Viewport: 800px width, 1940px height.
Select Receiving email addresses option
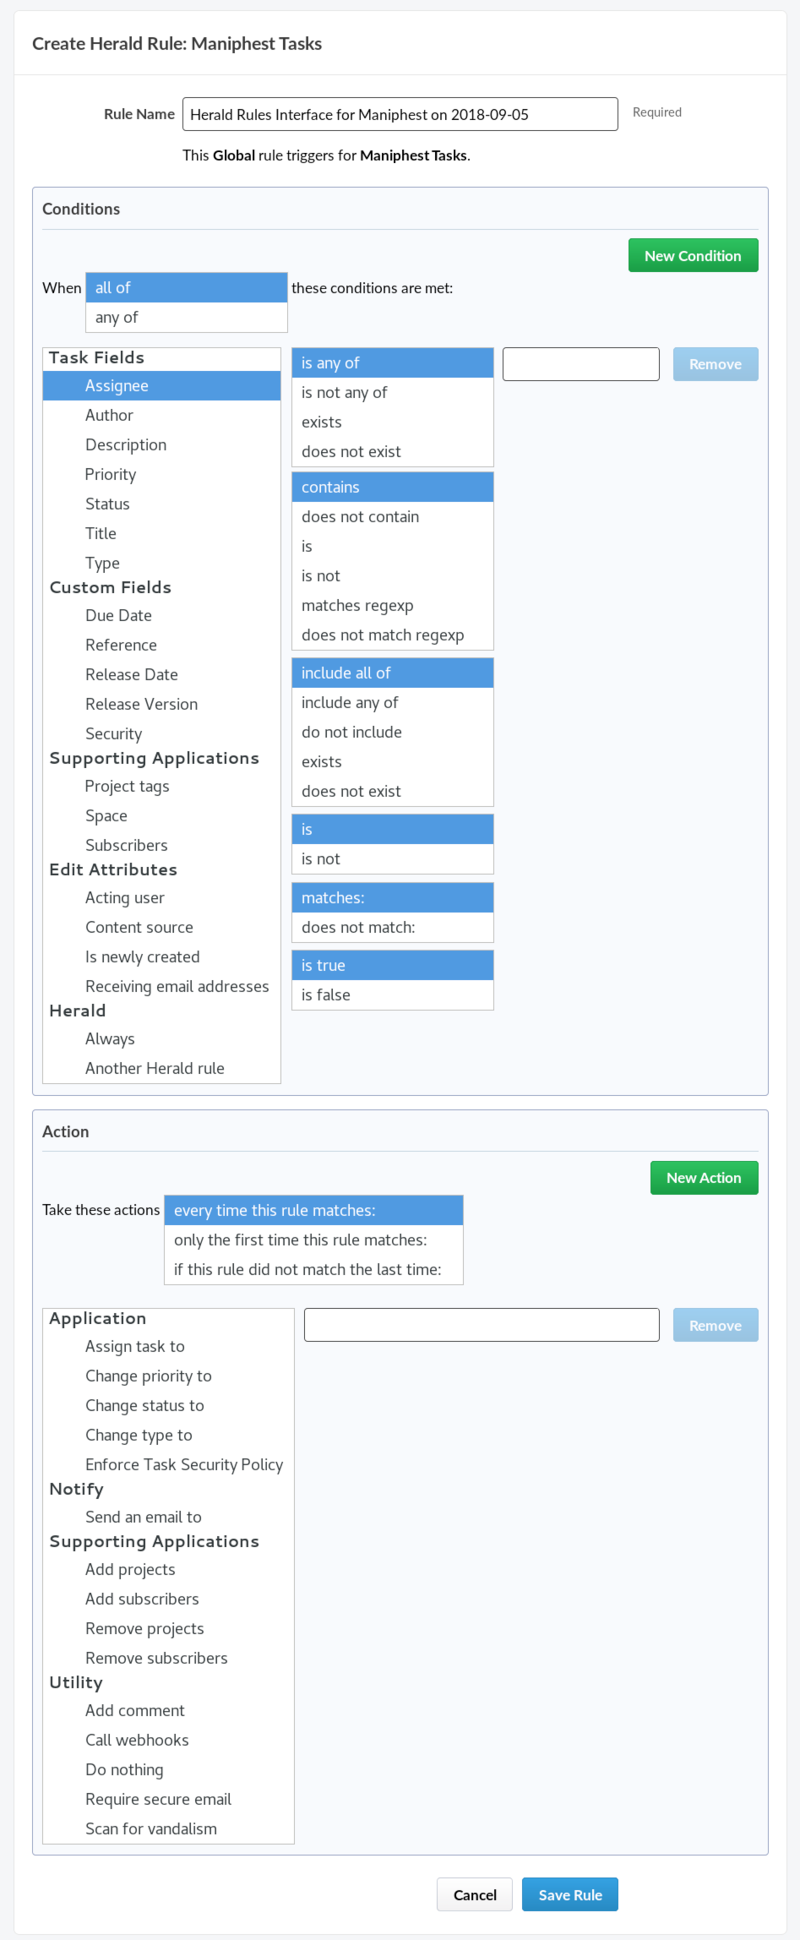pyautogui.click(x=162, y=986)
